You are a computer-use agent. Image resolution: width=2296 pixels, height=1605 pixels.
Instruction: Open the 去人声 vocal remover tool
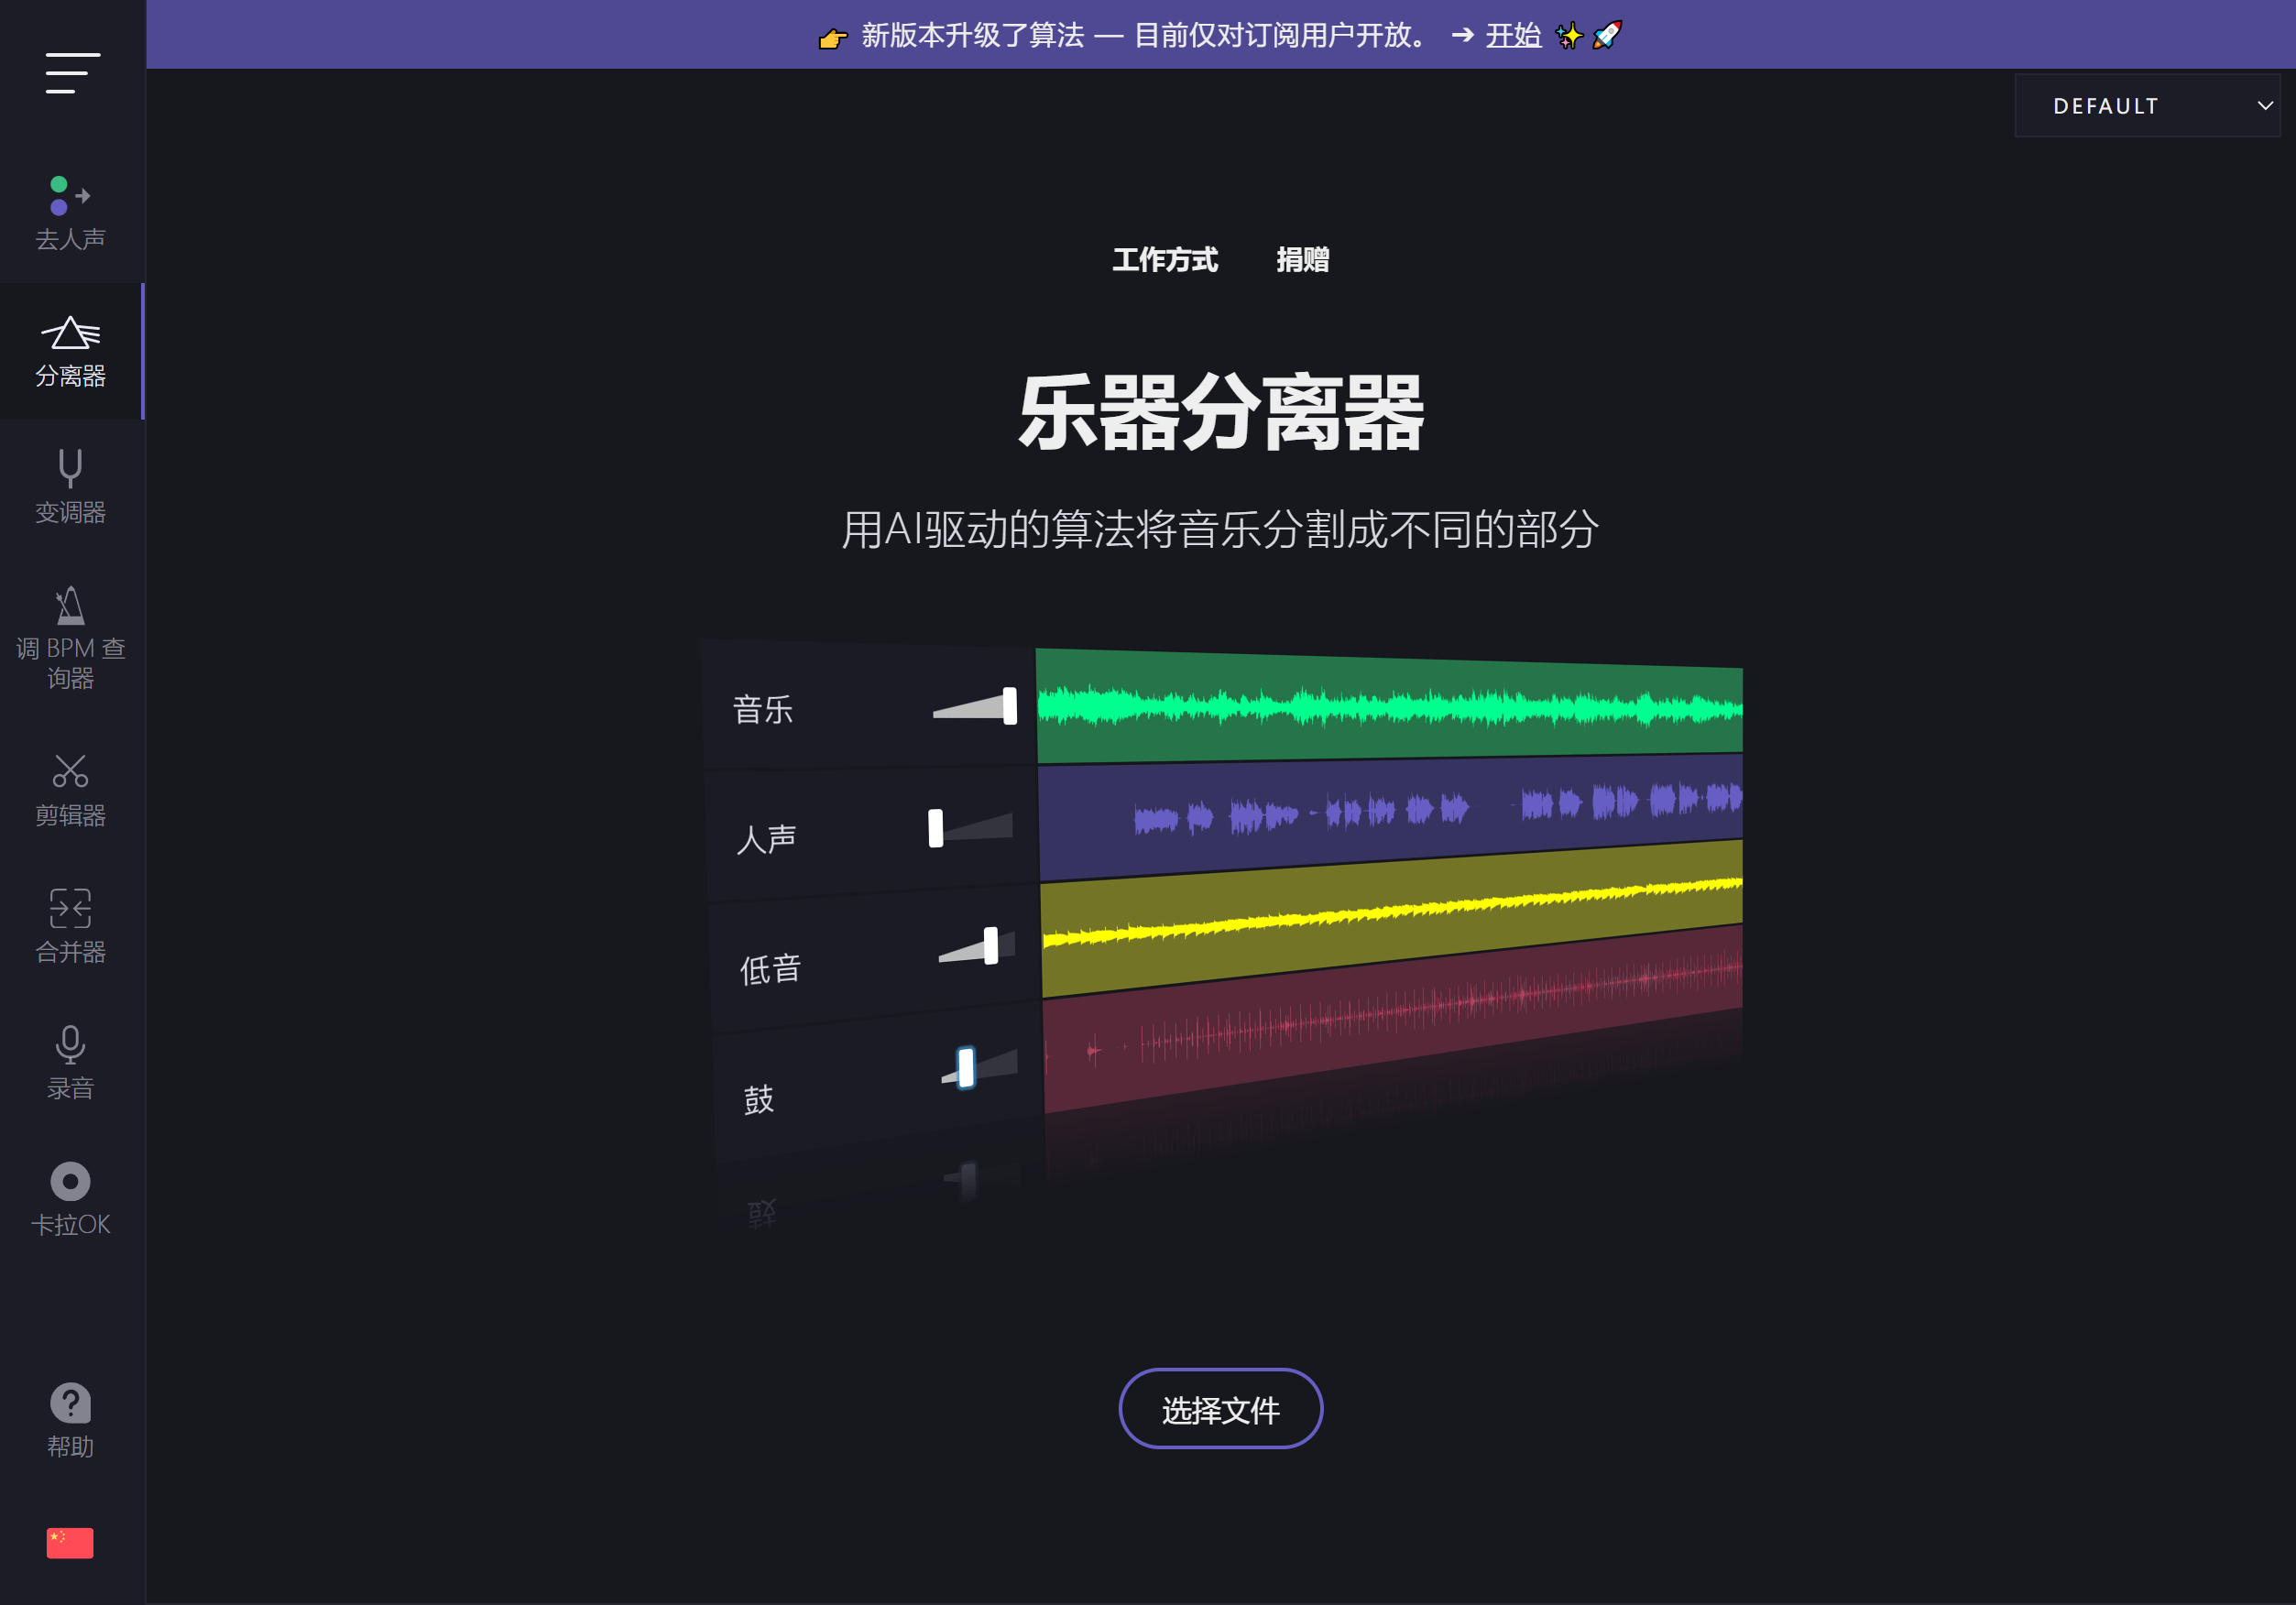coord(71,213)
